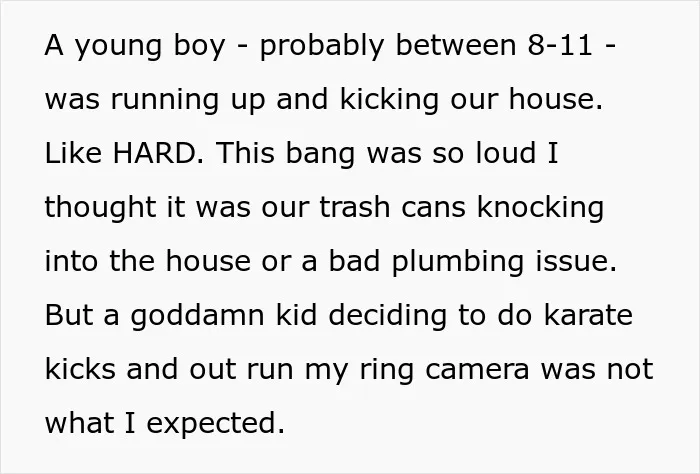Viewport: 700px width, 474px height.
Task: Click the word "camera"
Action: [x=477, y=370]
